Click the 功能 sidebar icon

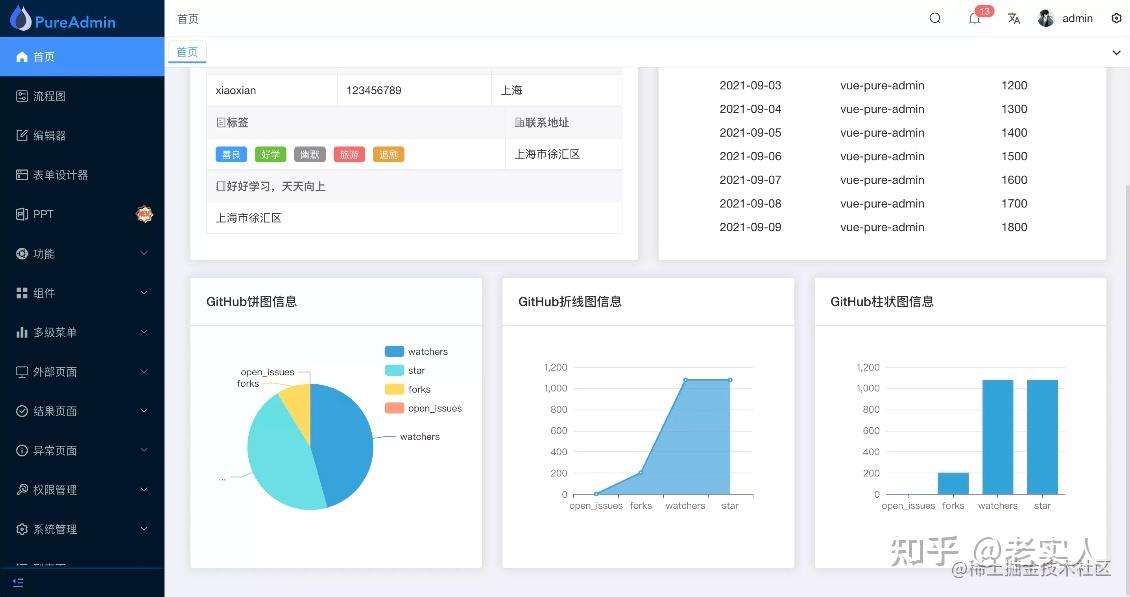click(22, 254)
